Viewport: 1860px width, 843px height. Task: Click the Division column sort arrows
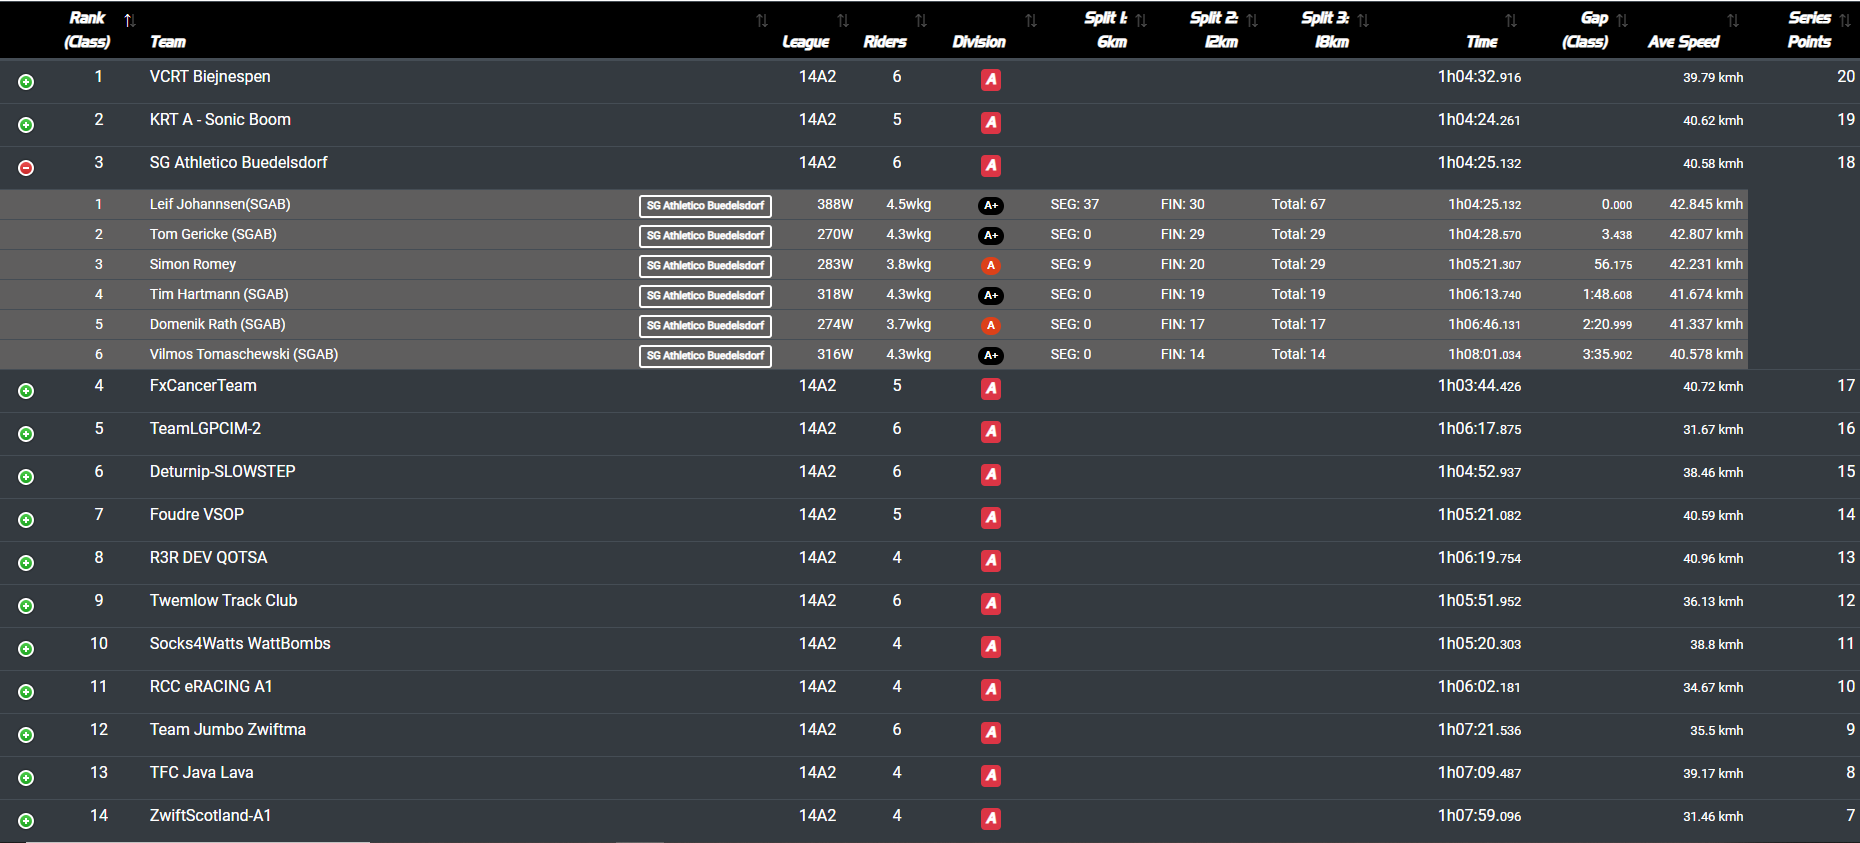coord(1031,20)
